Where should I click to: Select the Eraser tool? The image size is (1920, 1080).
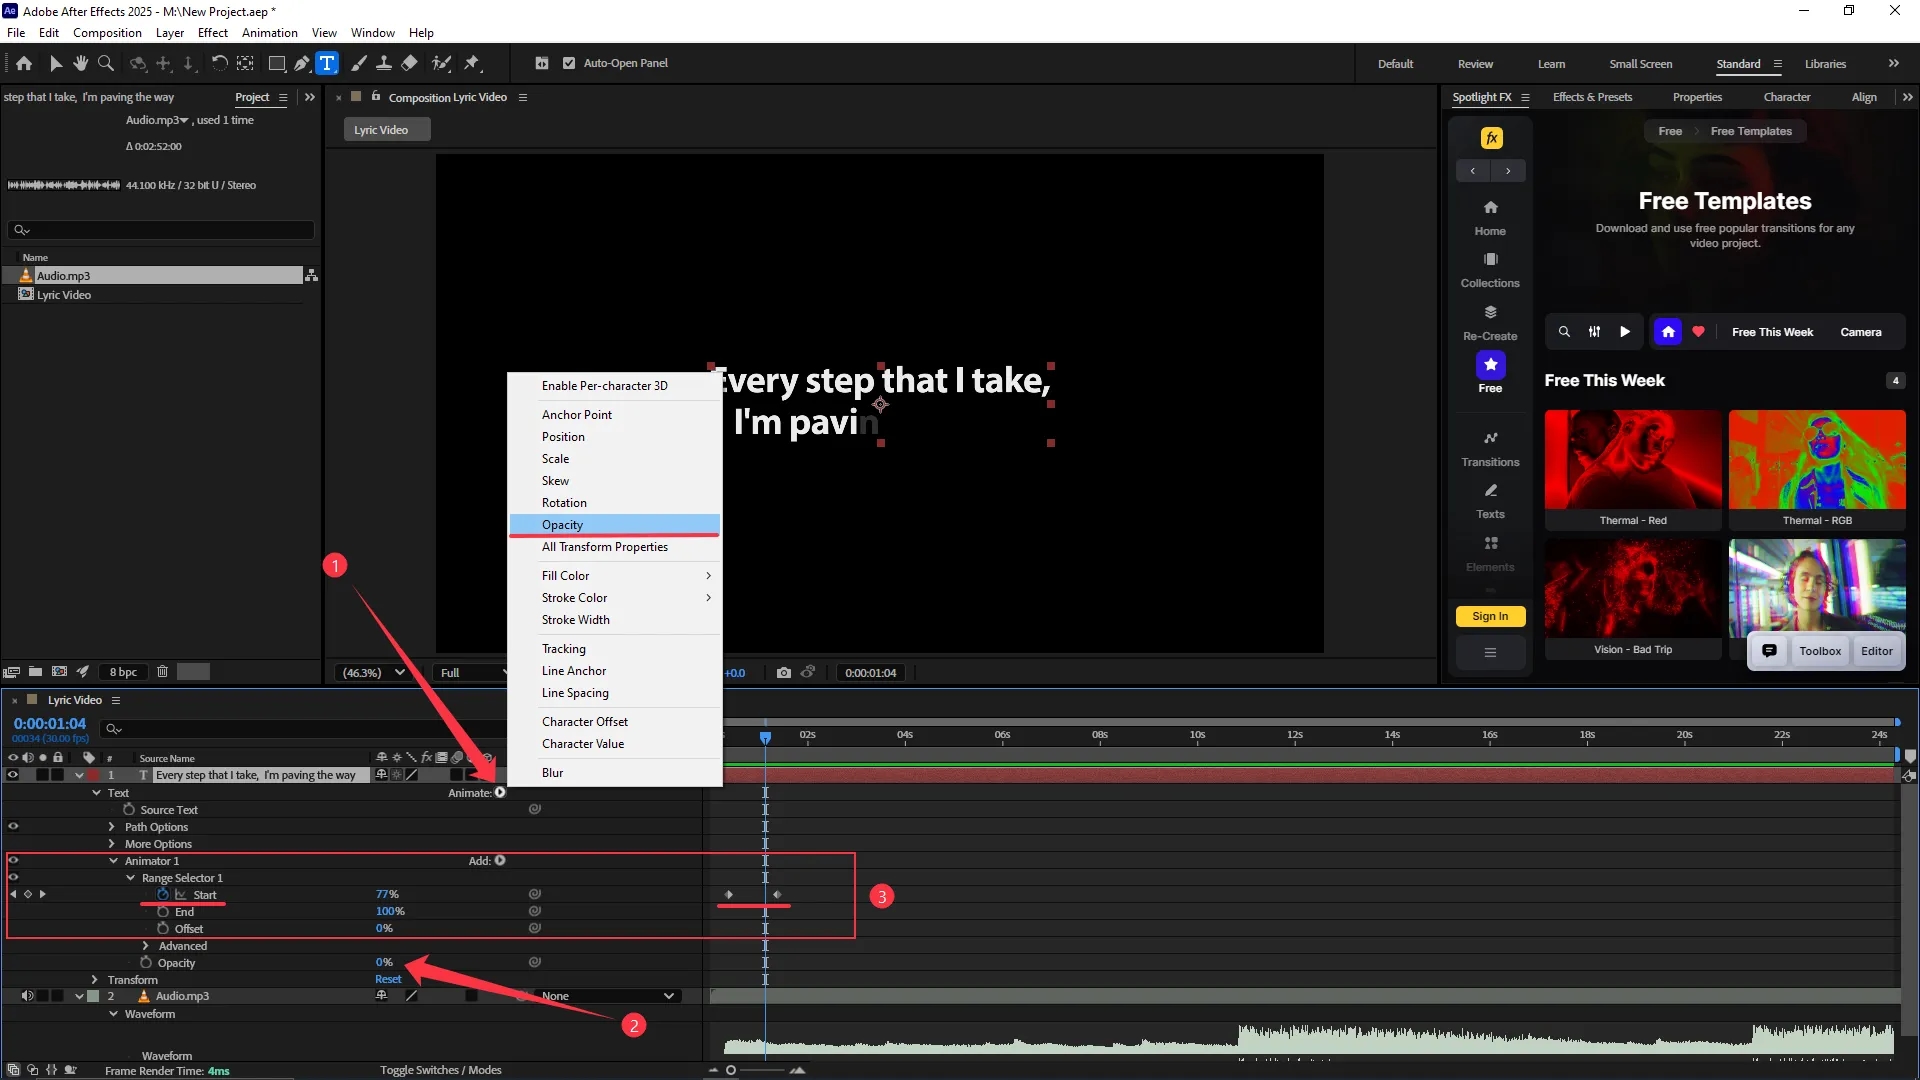point(409,63)
